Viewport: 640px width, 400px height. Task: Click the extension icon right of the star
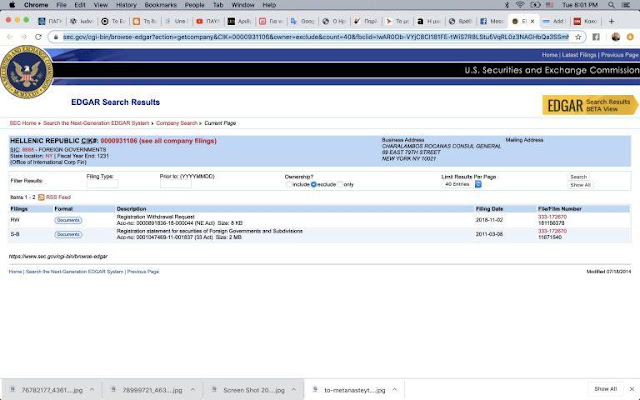596,37
